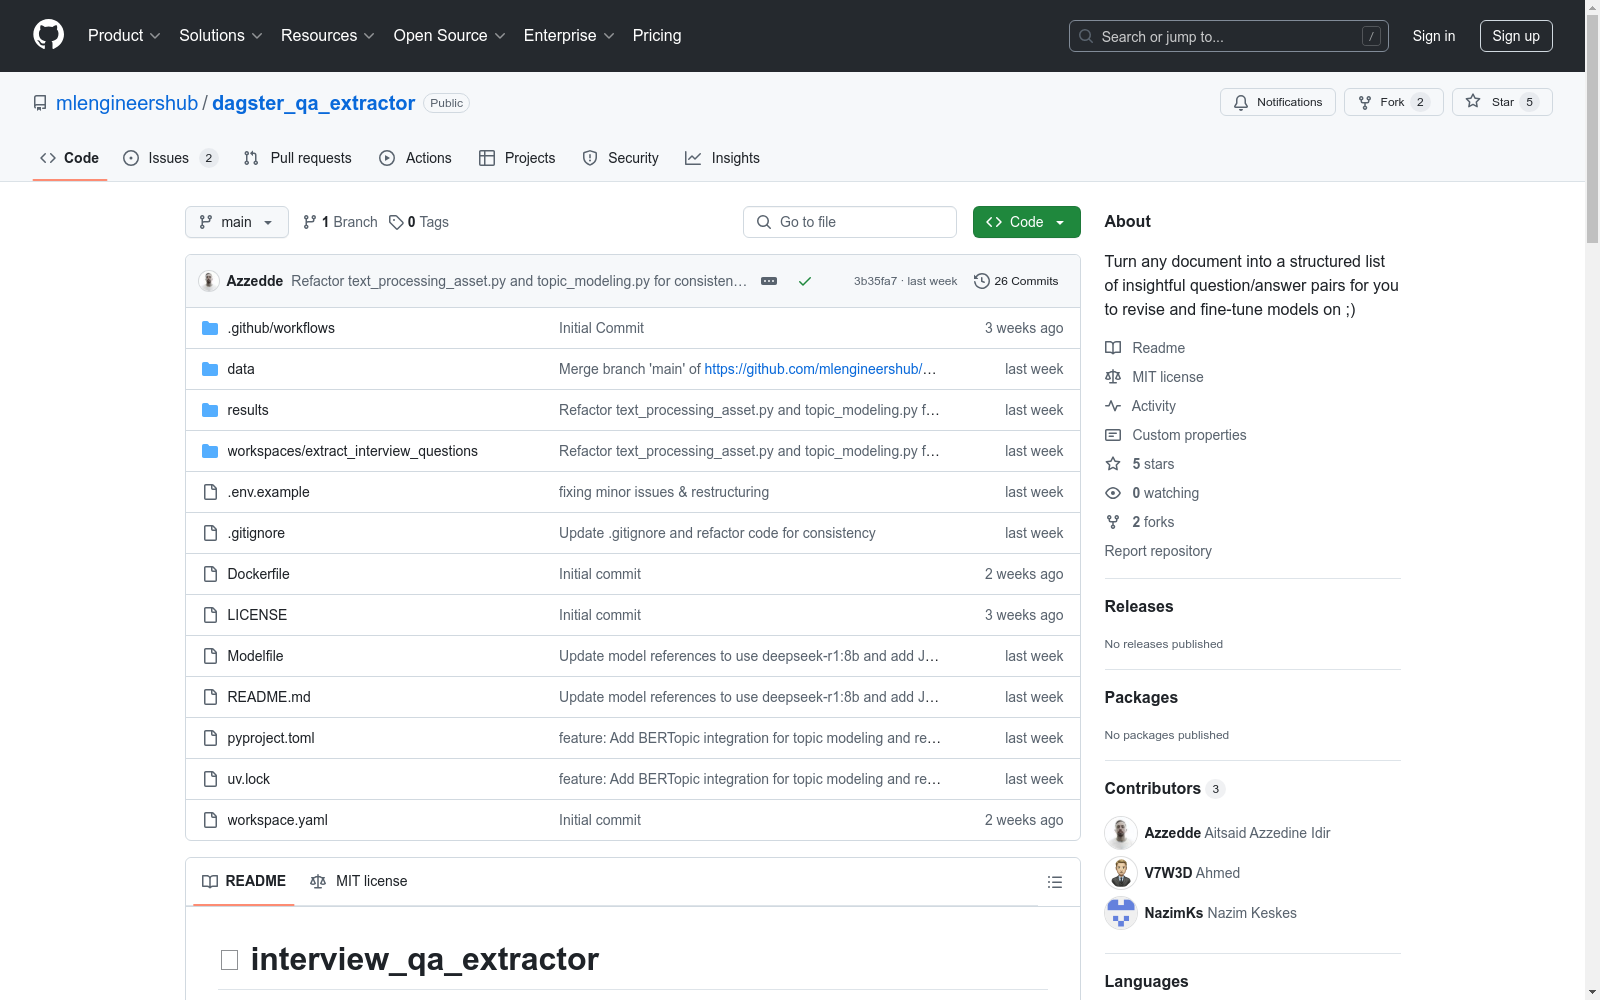View the green check status of latest commit
1600x1000 pixels.
point(805,281)
